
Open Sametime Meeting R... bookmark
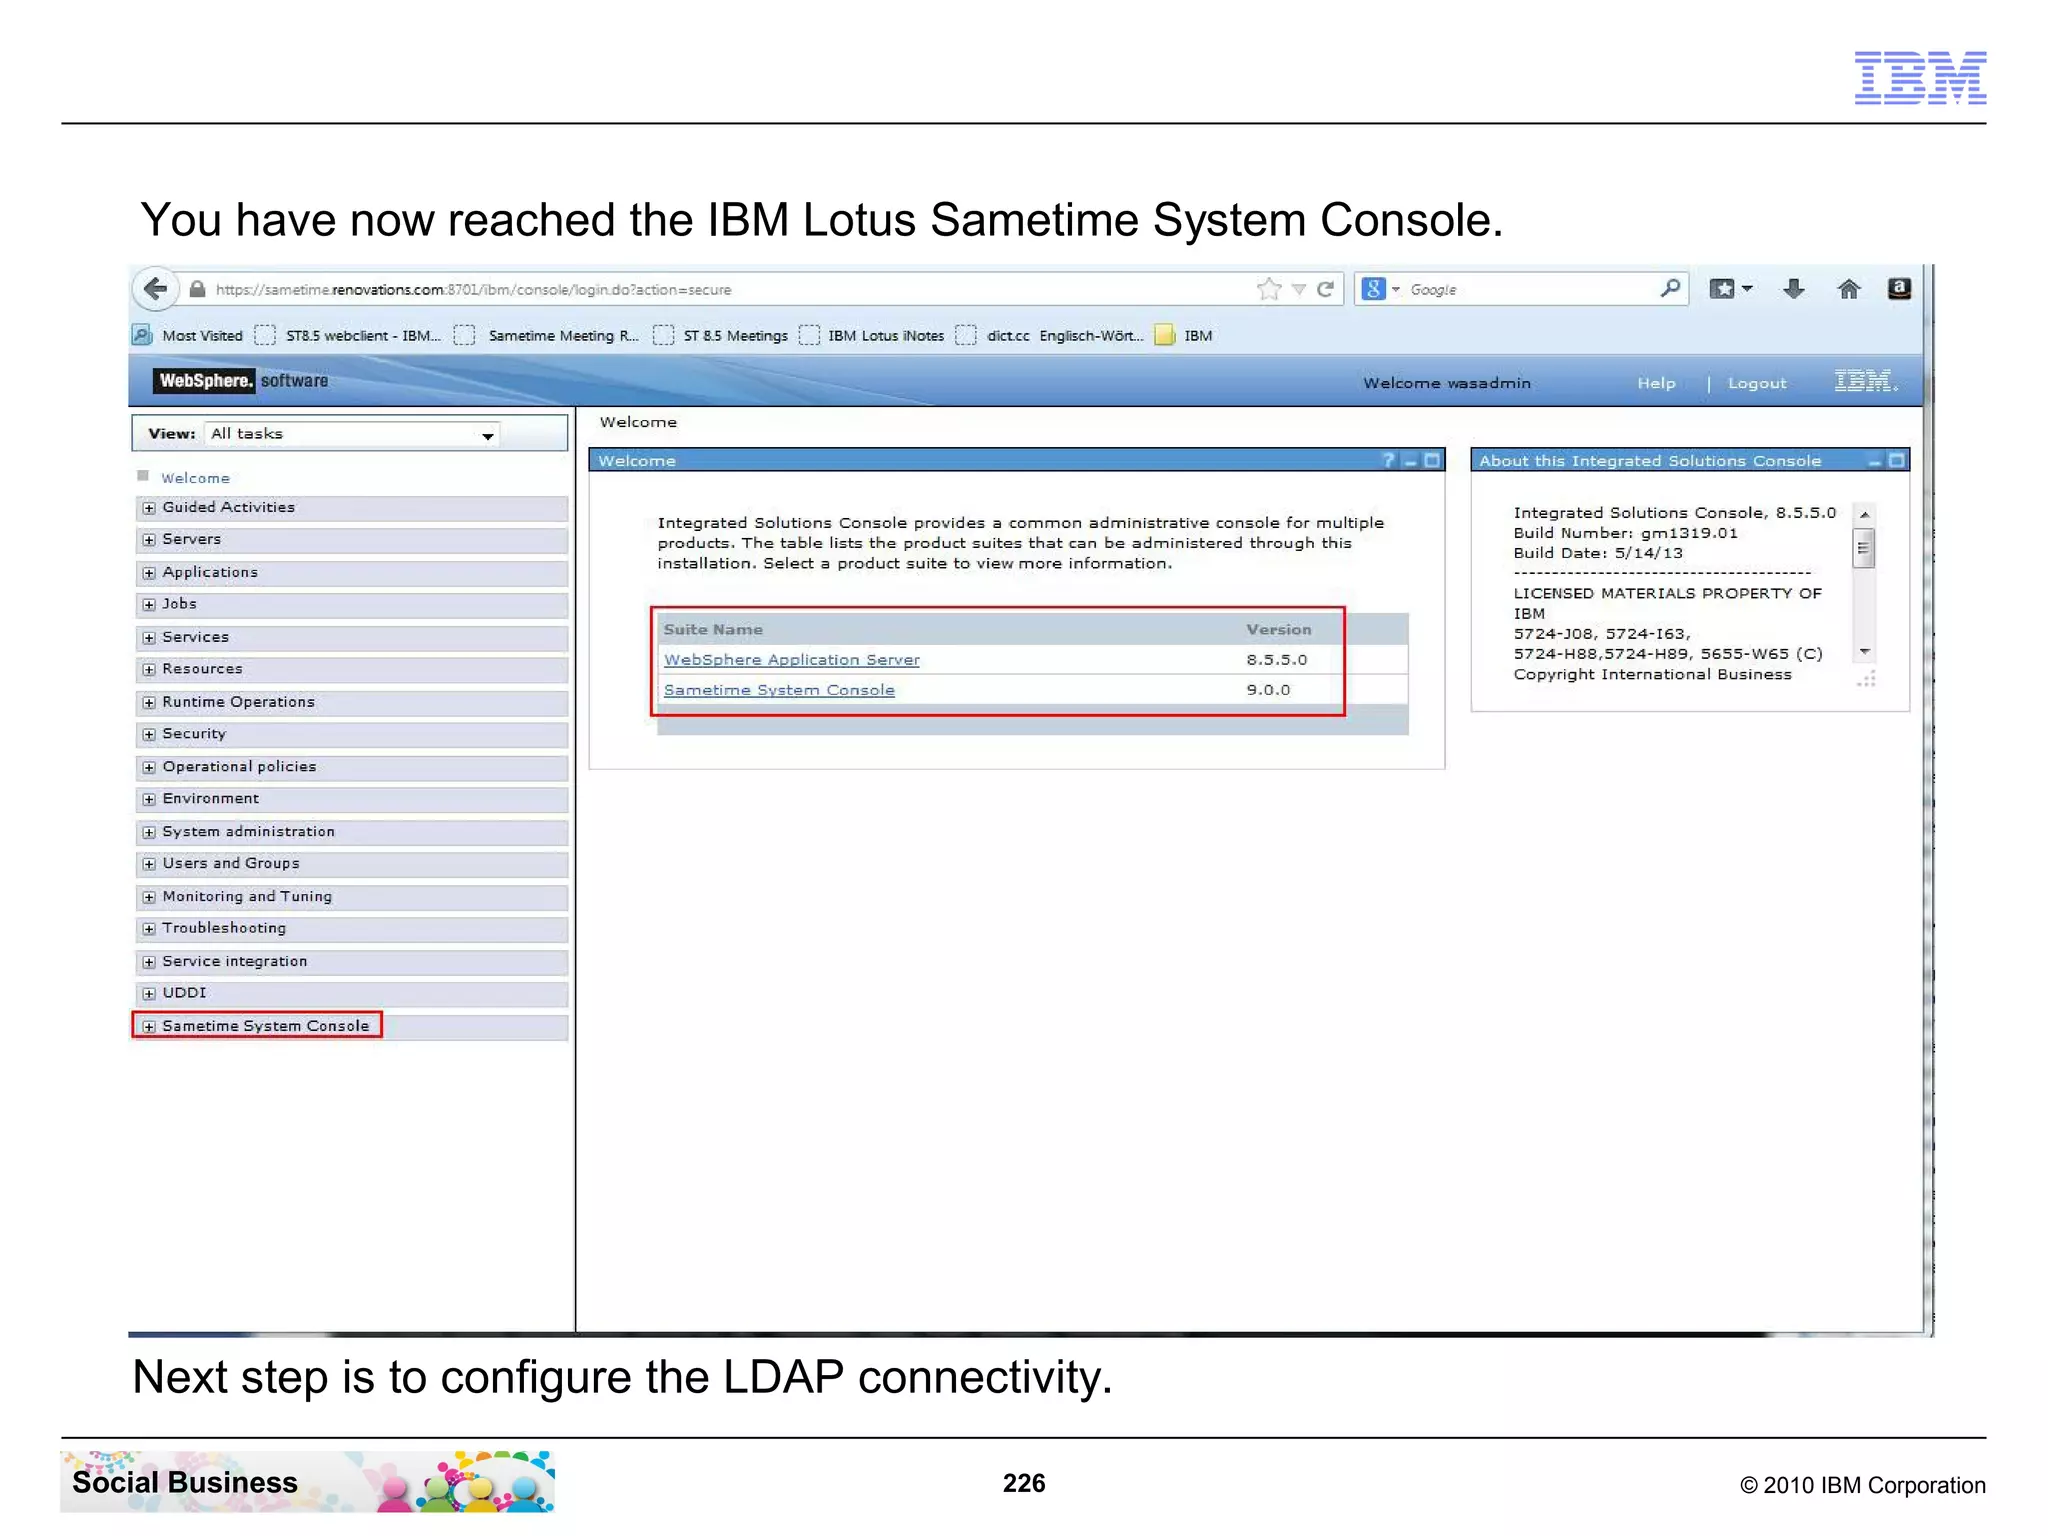pyautogui.click(x=547, y=335)
